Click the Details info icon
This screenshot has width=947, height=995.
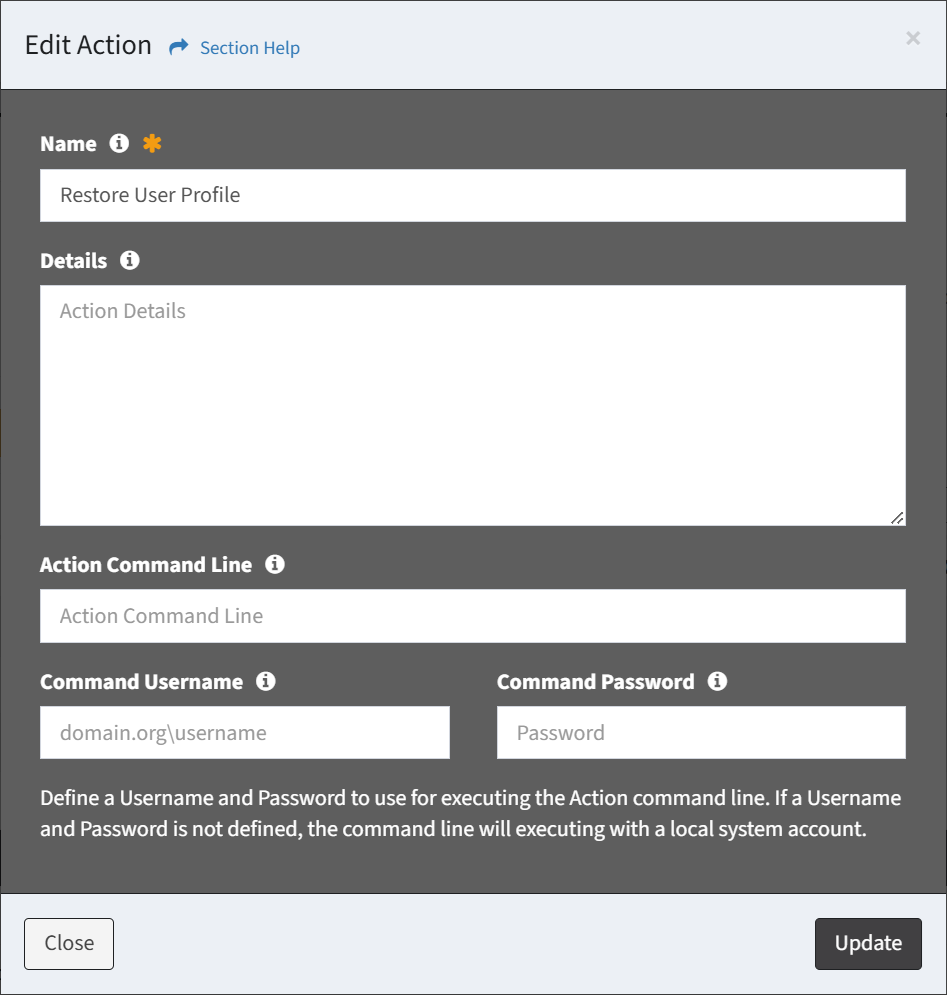[129, 260]
